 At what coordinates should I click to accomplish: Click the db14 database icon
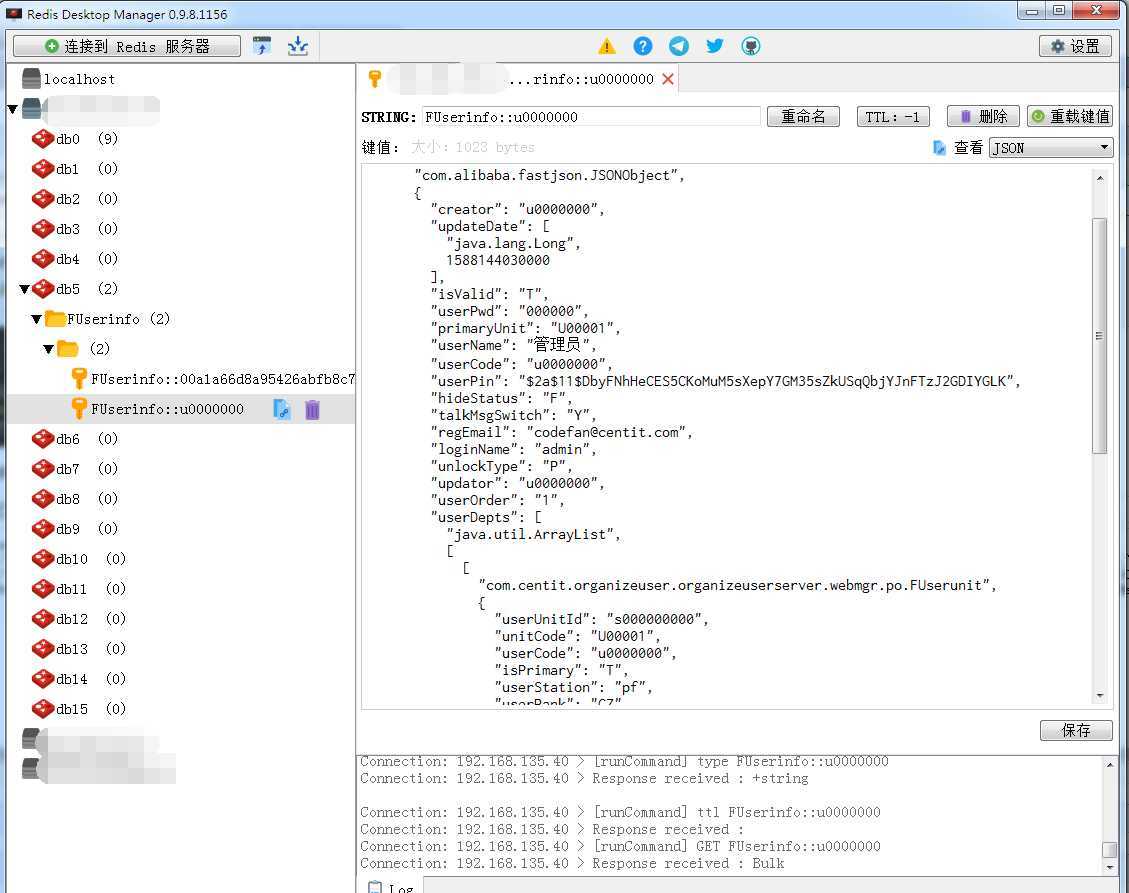[x=42, y=680]
